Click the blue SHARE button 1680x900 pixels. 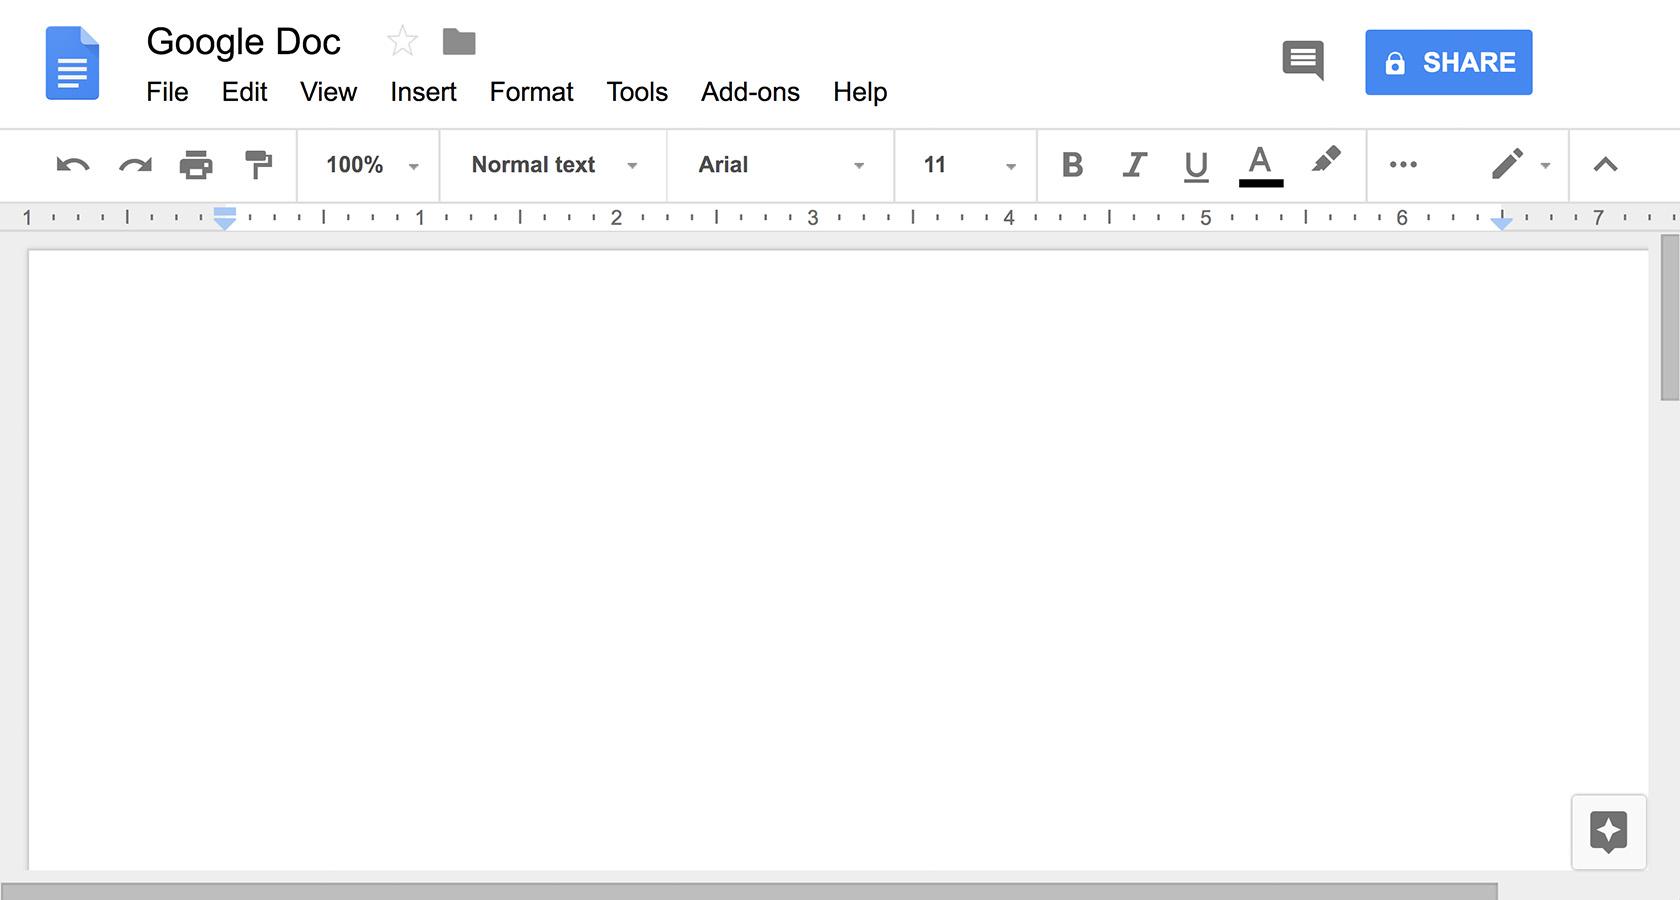pyautogui.click(x=1448, y=62)
